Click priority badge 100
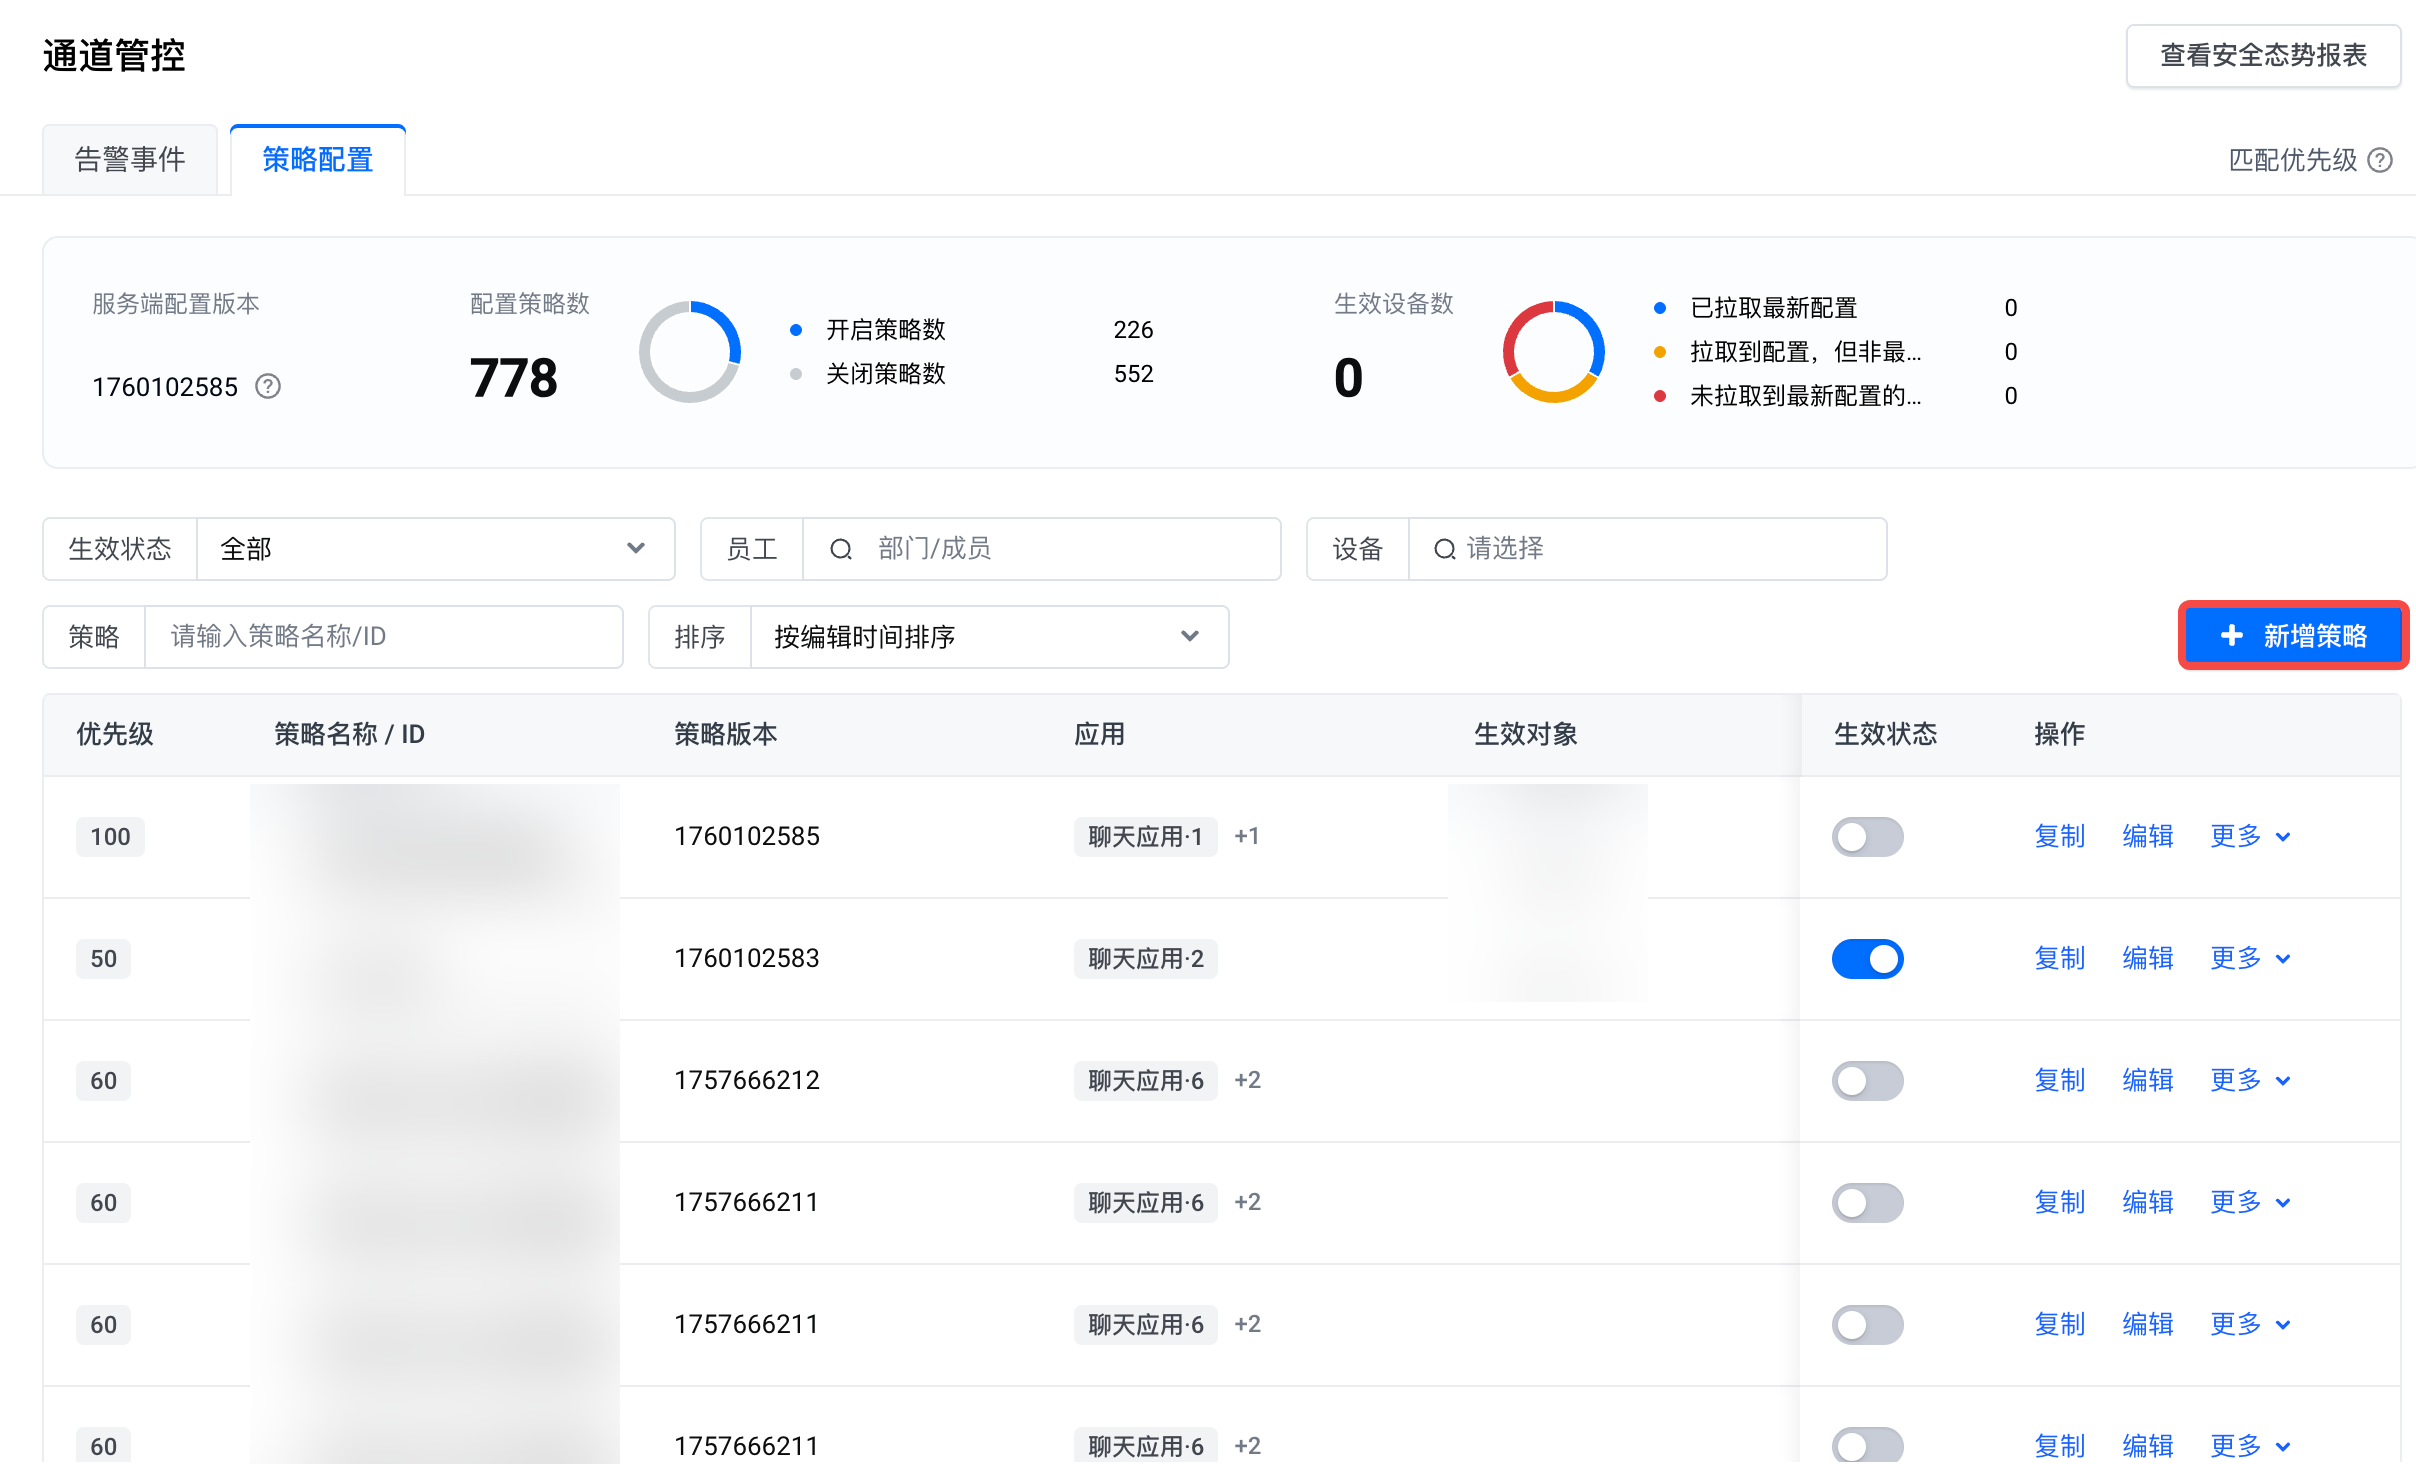 pos(110,837)
